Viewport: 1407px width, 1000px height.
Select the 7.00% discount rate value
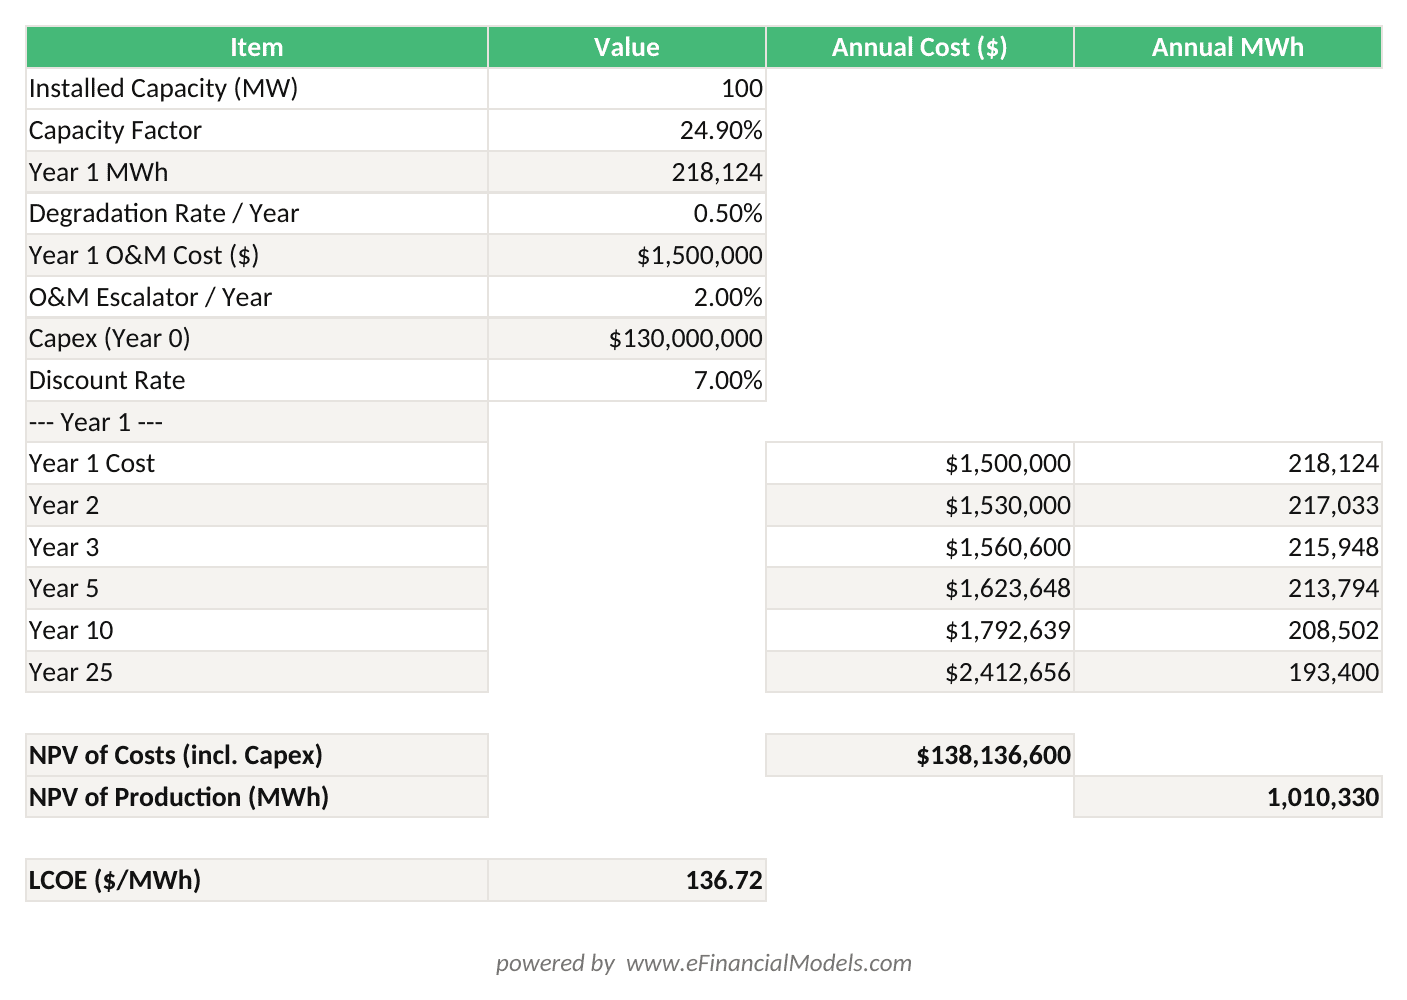point(627,381)
